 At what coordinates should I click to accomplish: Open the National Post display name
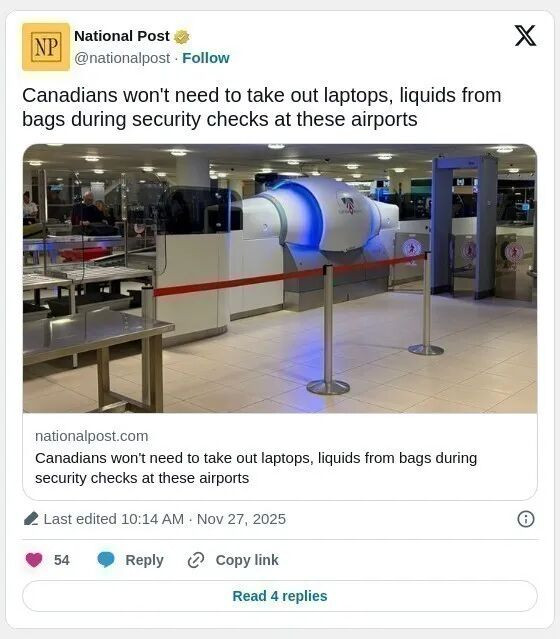(121, 36)
